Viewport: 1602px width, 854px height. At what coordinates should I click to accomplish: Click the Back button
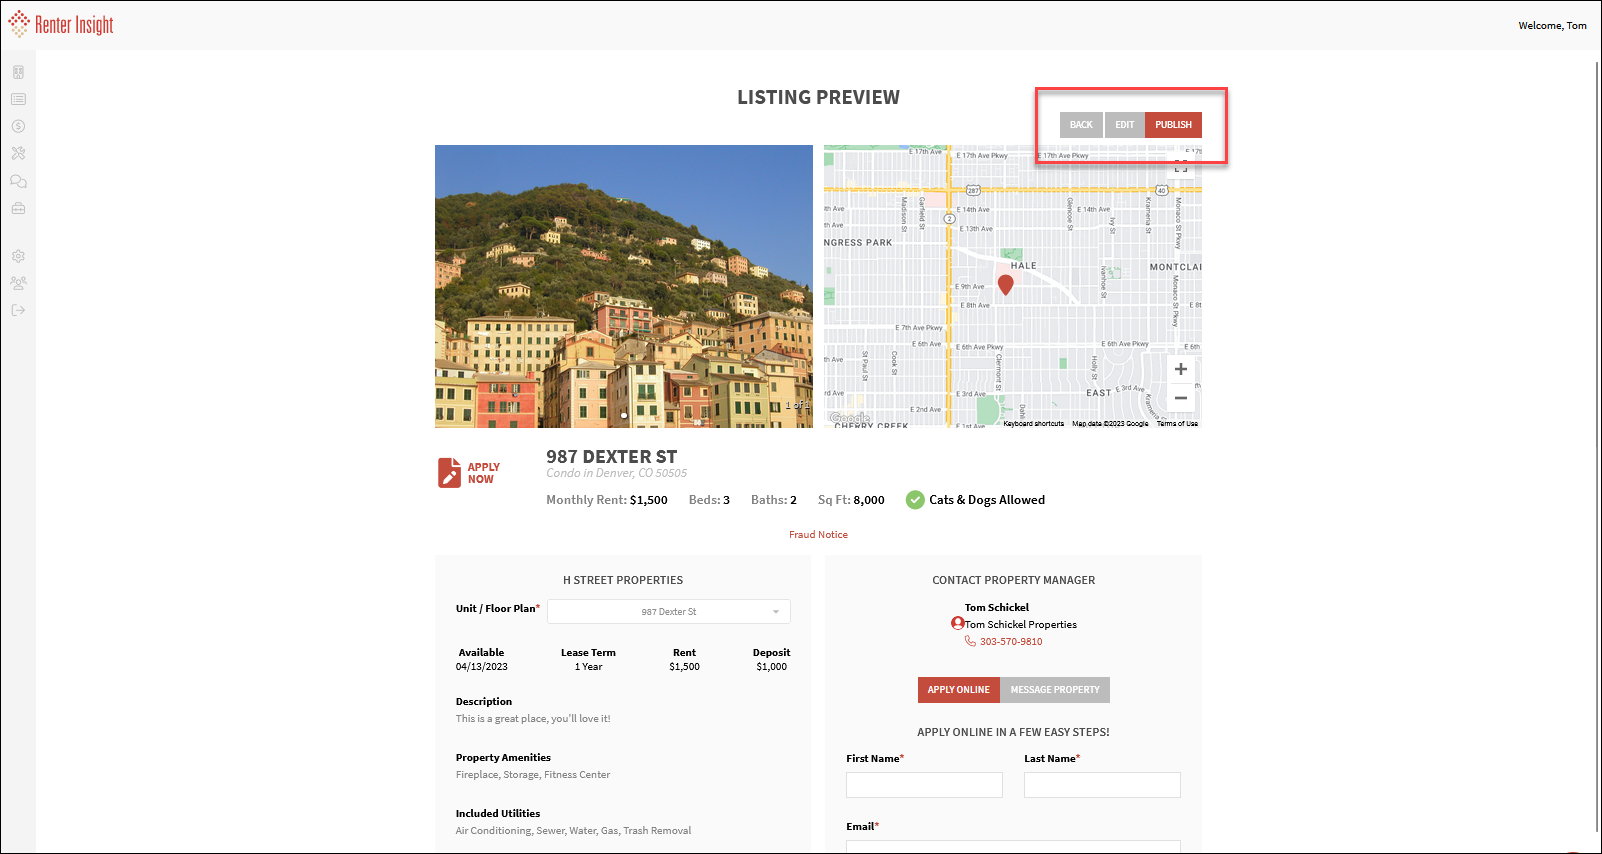tap(1081, 125)
